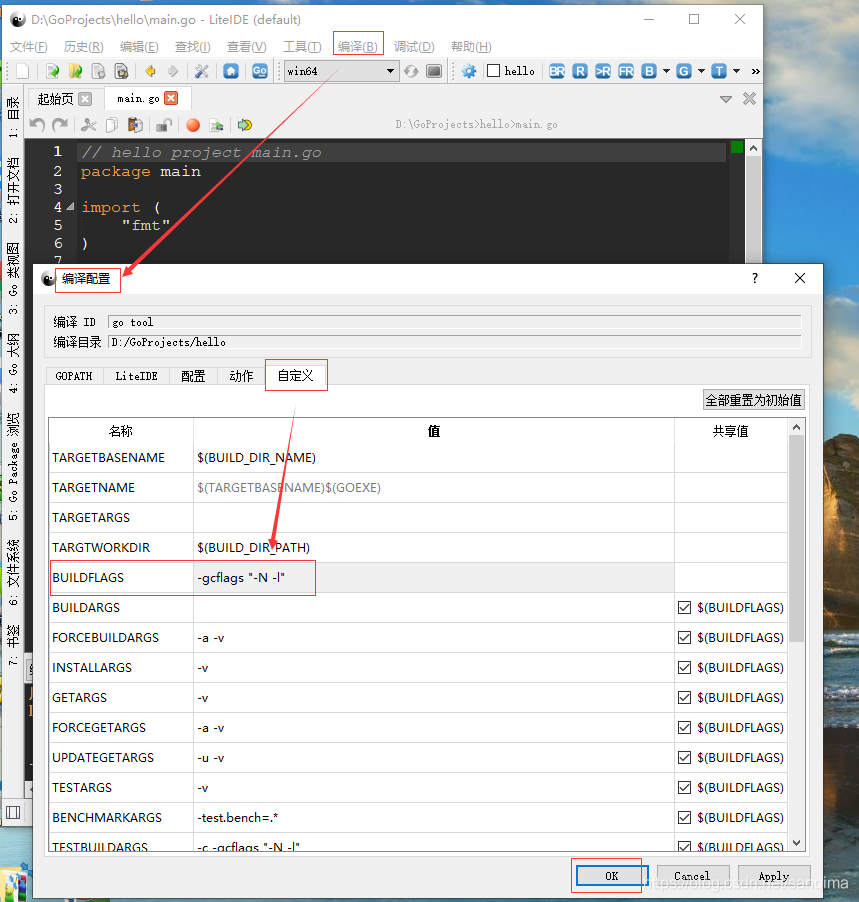Click the dialog help question mark
Image resolution: width=859 pixels, height=902 pixels.
coord(755,278)
